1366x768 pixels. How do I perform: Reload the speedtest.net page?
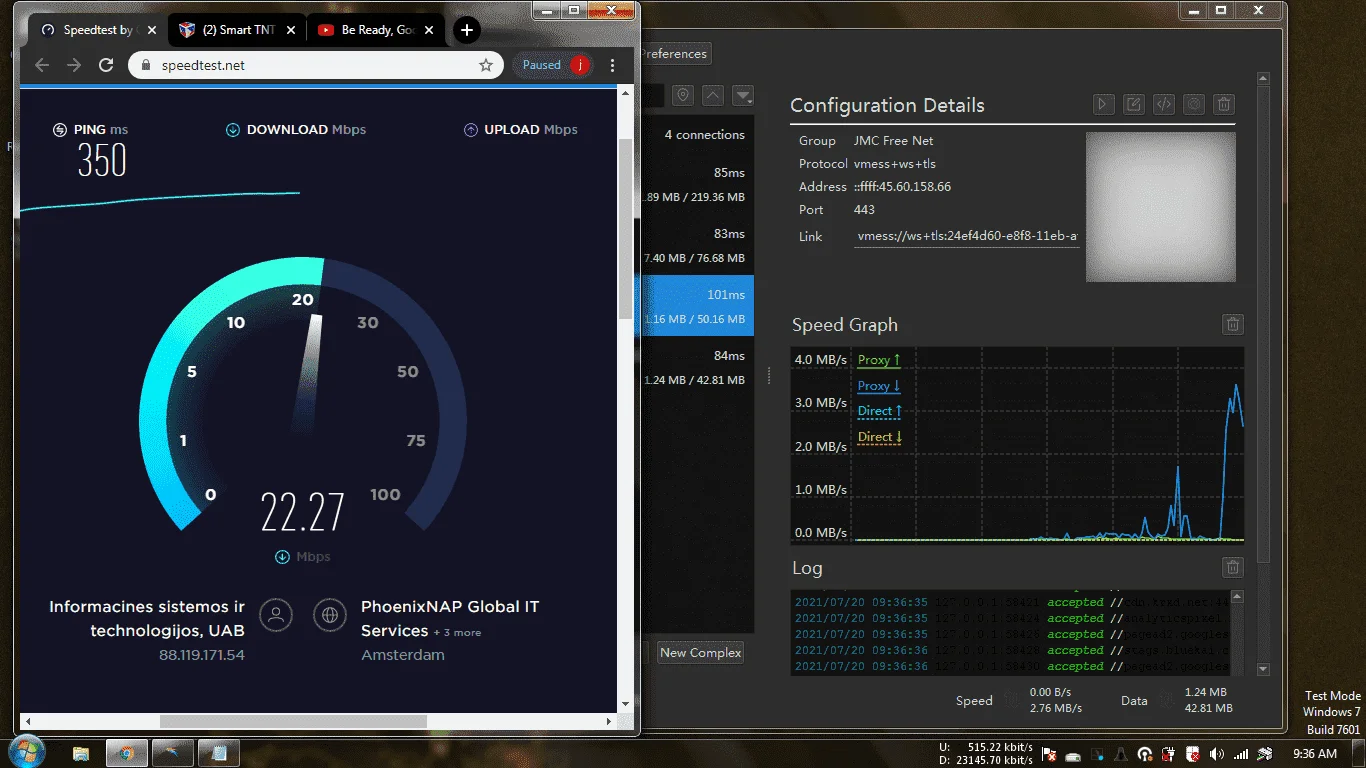[106, 65]
